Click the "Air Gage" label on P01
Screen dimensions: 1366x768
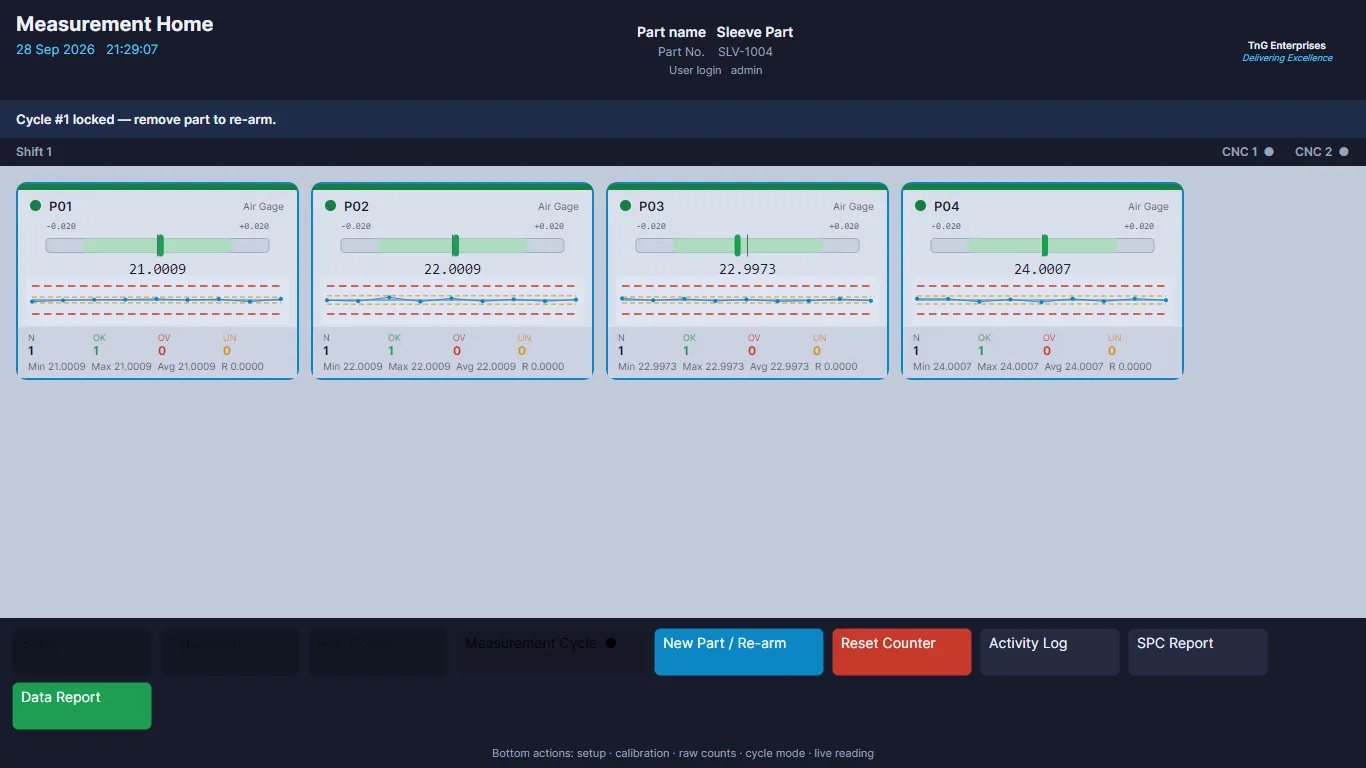[263, 207]
